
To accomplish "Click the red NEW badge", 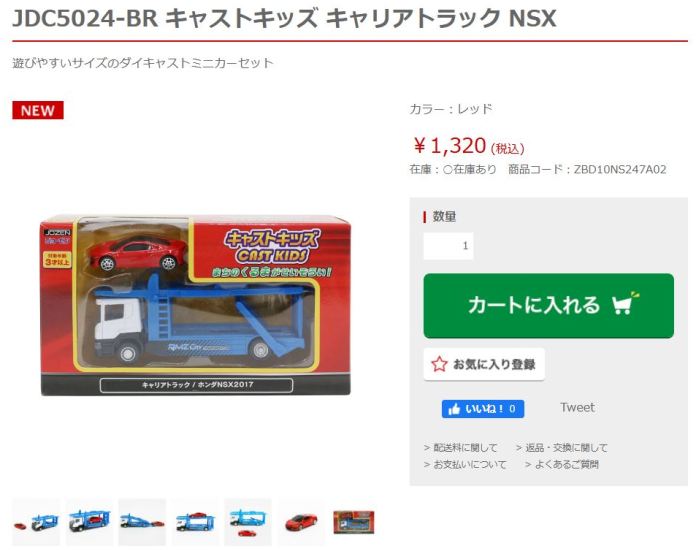I will click(38, 110).
